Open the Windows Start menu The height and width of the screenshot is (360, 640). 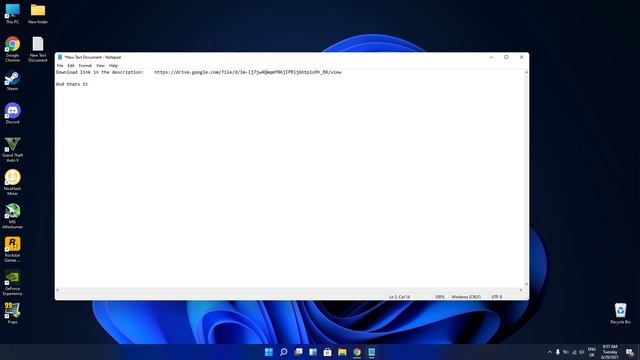pos(269,352)
